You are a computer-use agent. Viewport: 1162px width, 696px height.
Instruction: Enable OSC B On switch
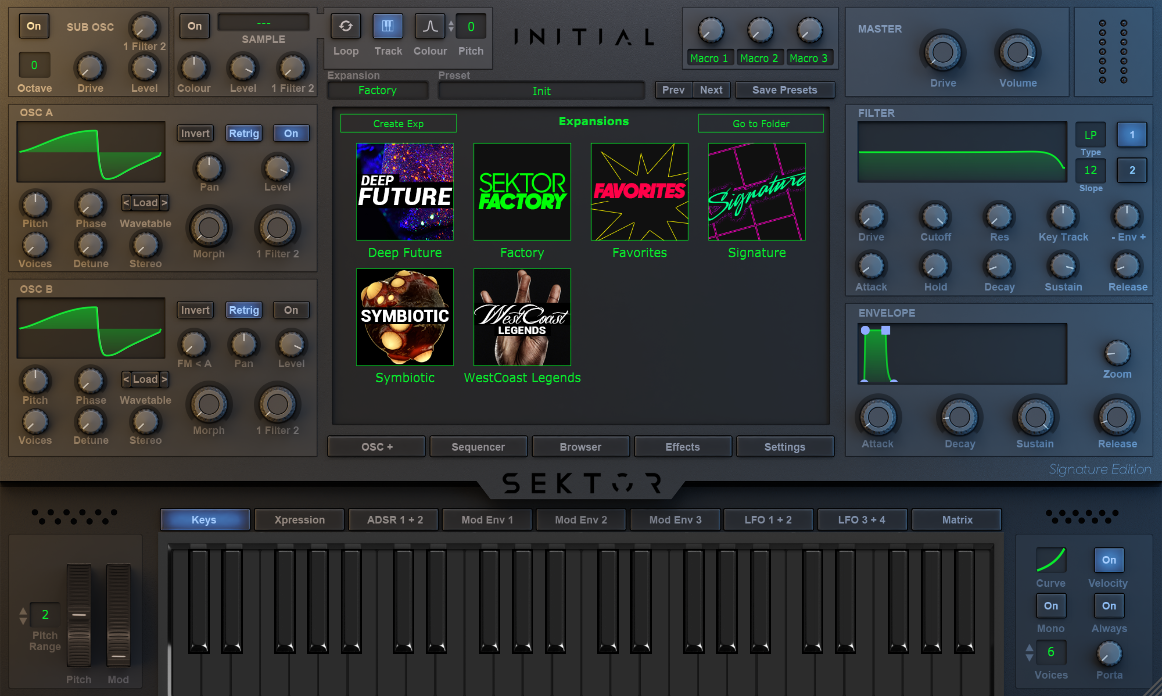point(291,310)
